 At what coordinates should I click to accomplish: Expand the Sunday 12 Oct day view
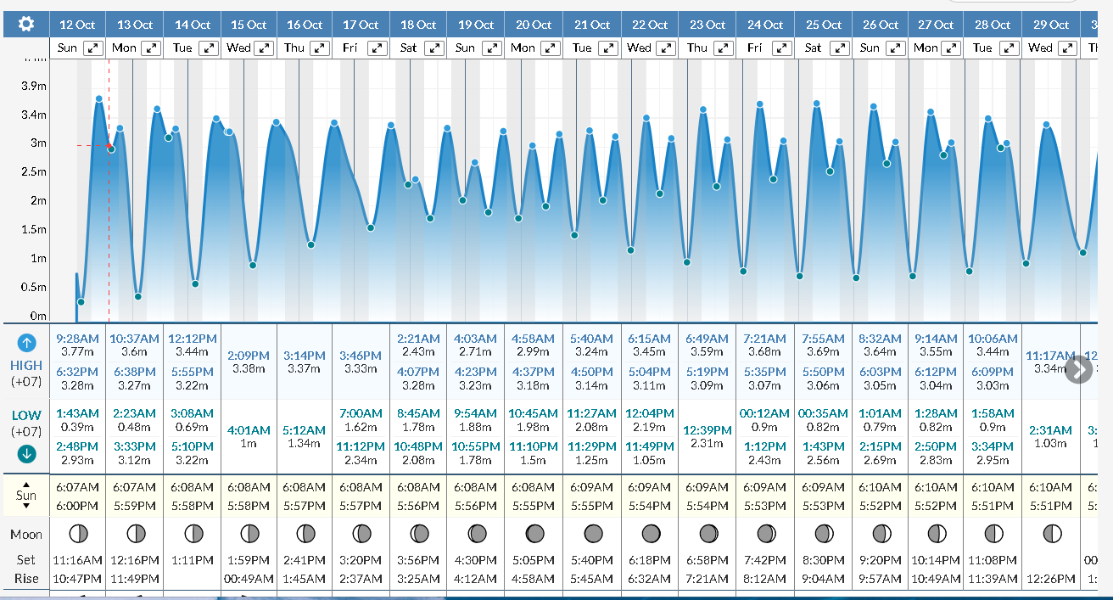tap(93, 48)
